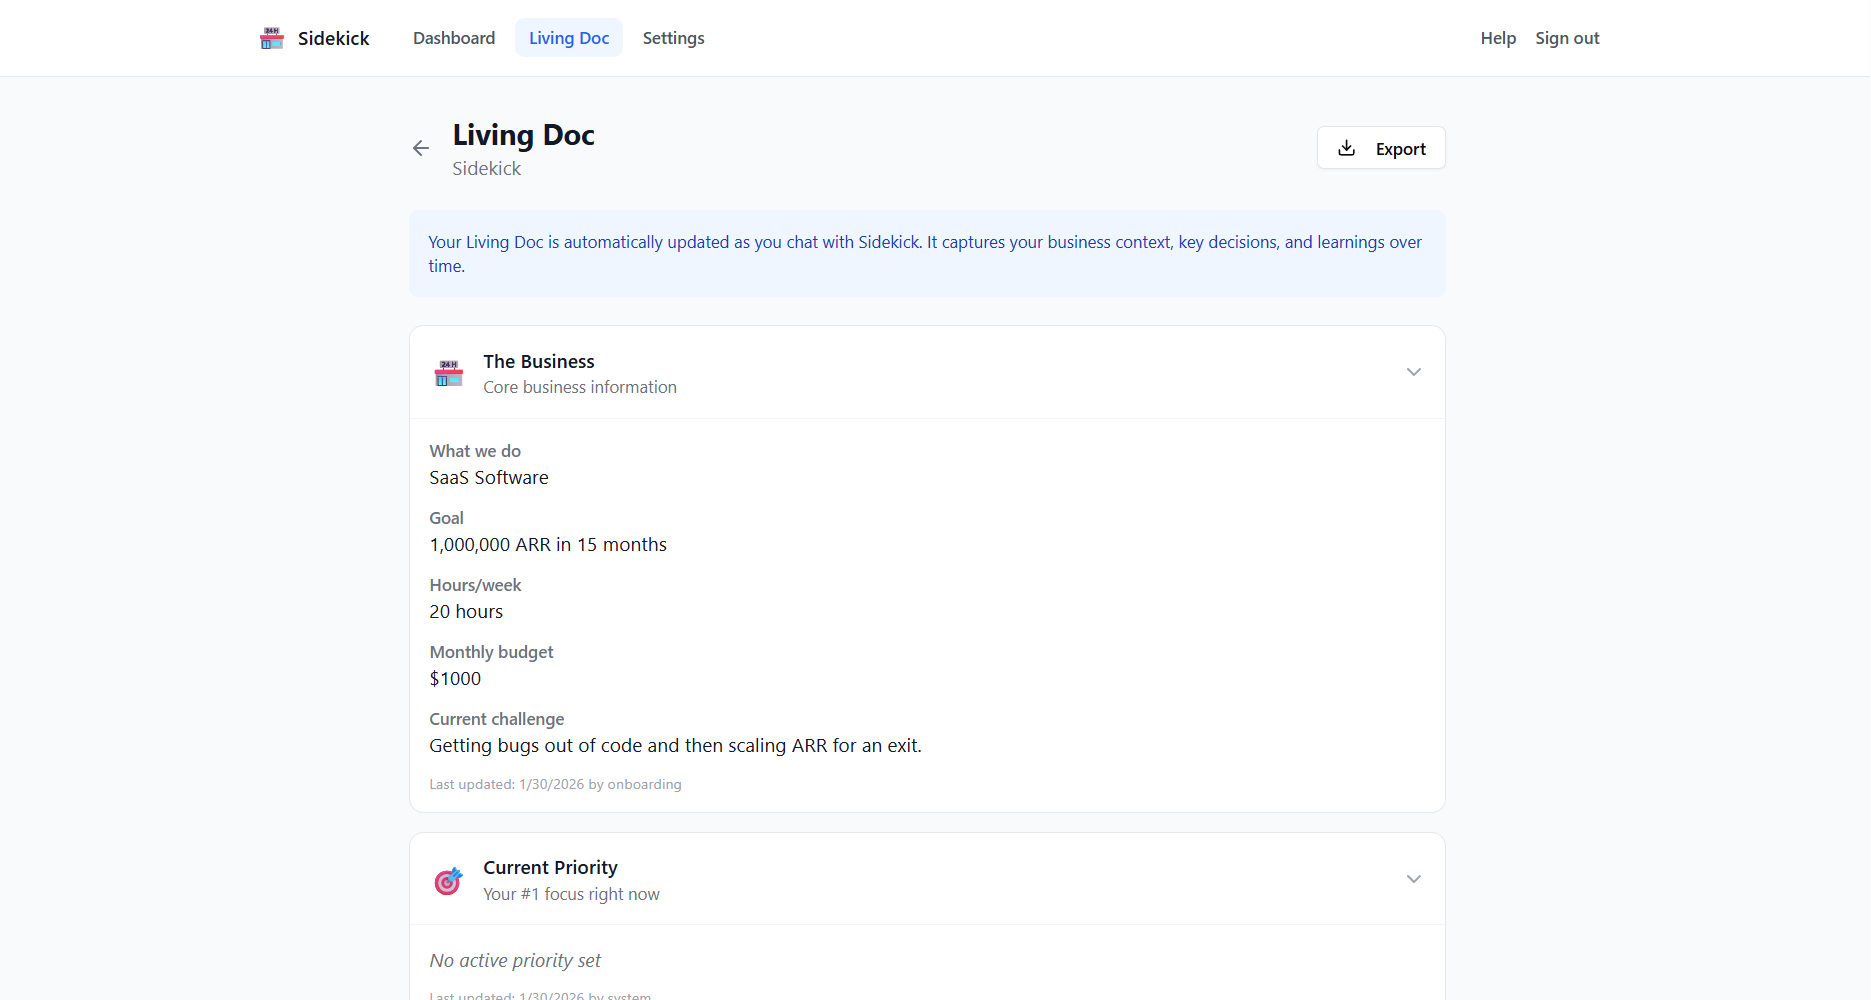Click the Sidekick brand name text

333,37
